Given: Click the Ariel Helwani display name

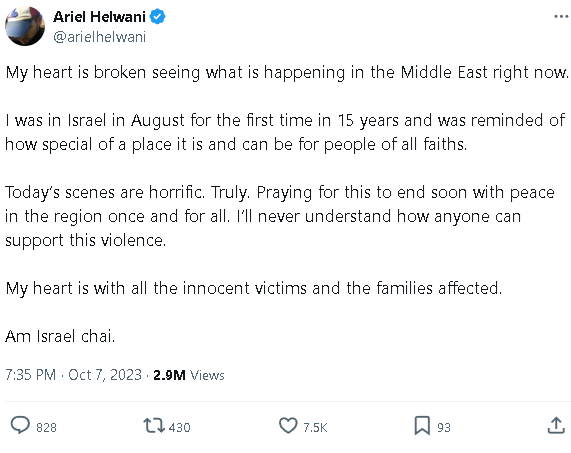Looking at the screenshot, I should tap(99, 17).
